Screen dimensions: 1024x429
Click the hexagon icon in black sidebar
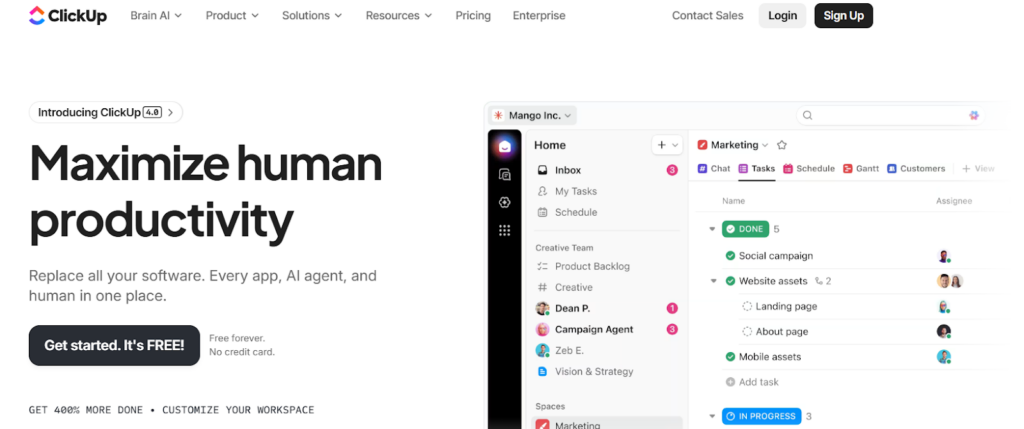click(x=504, y=202)
